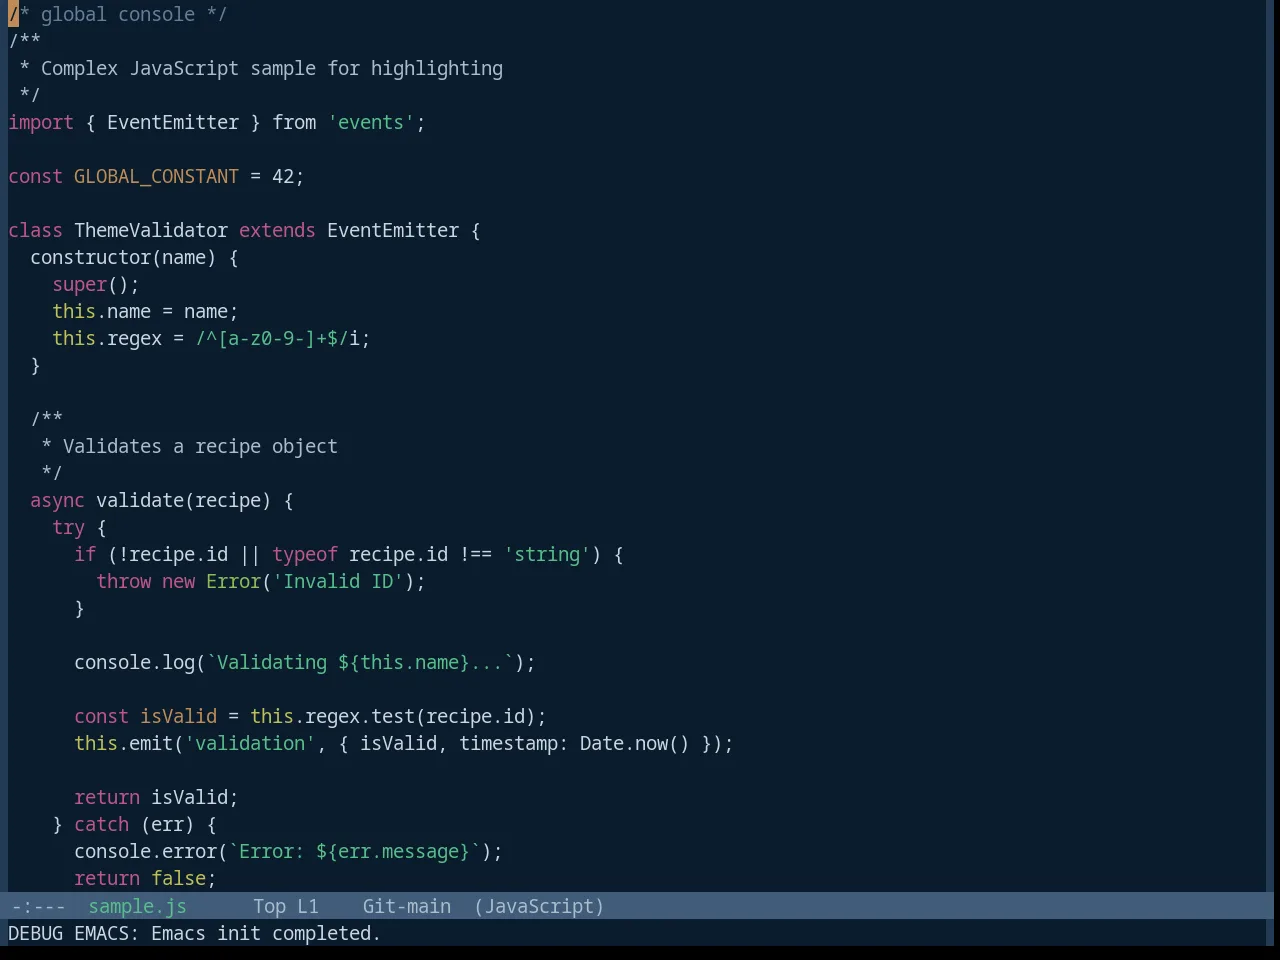Click the 'global console' comment text
Screen dimensions: 1280x960
point(118,14)
